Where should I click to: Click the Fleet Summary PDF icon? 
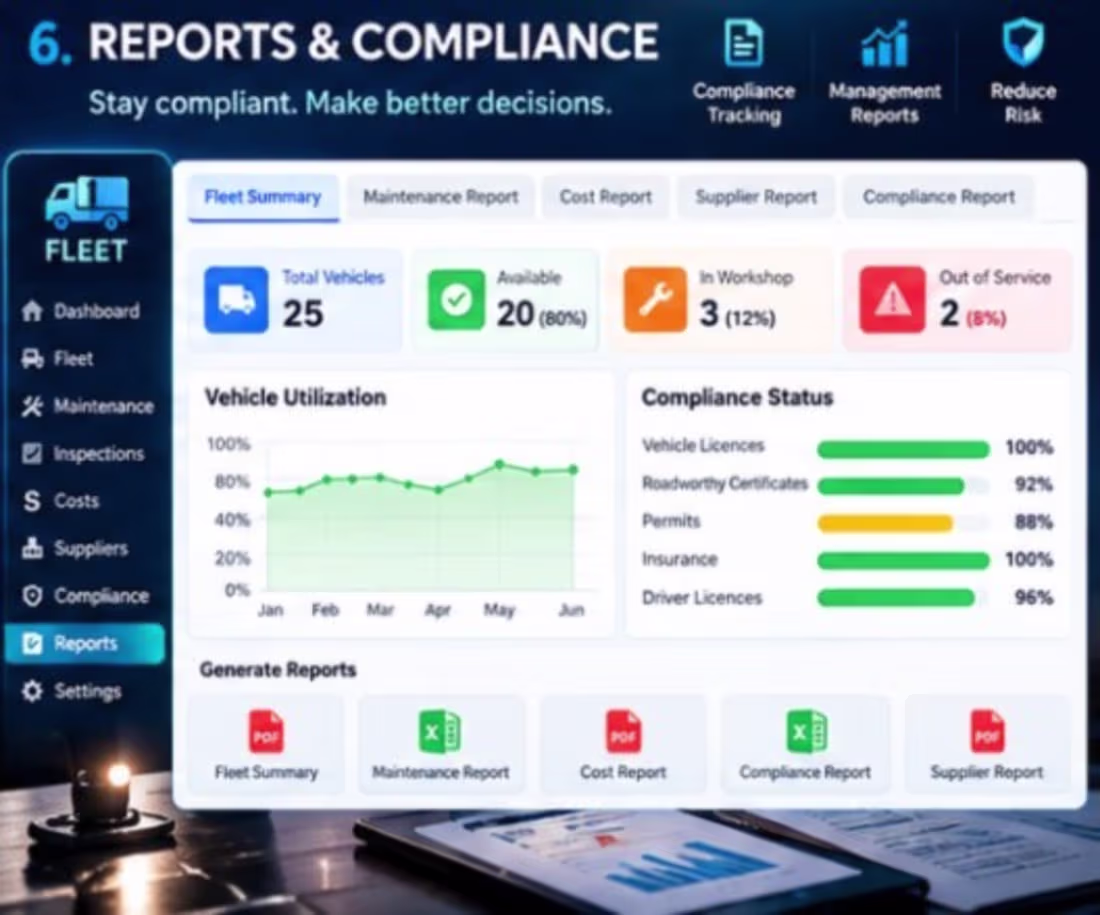[x=267, y=731]
